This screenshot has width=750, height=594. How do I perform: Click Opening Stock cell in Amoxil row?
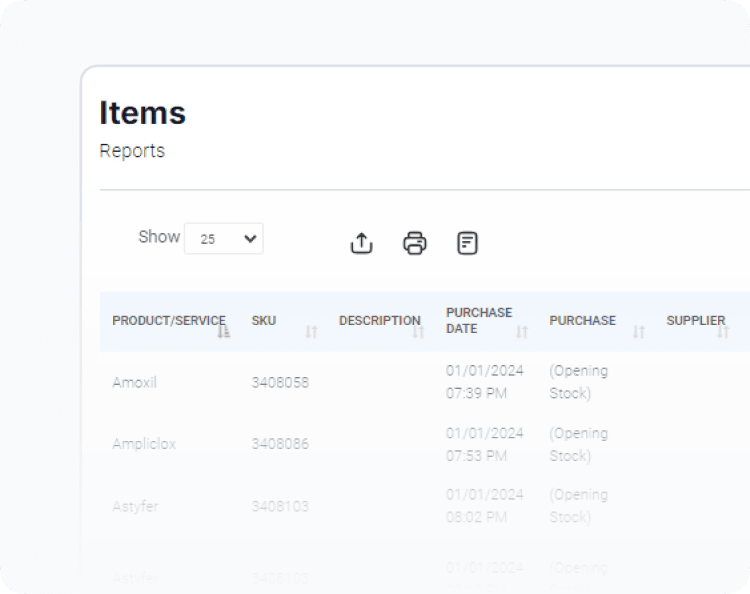pyautogui.click(x=578, y=382)
